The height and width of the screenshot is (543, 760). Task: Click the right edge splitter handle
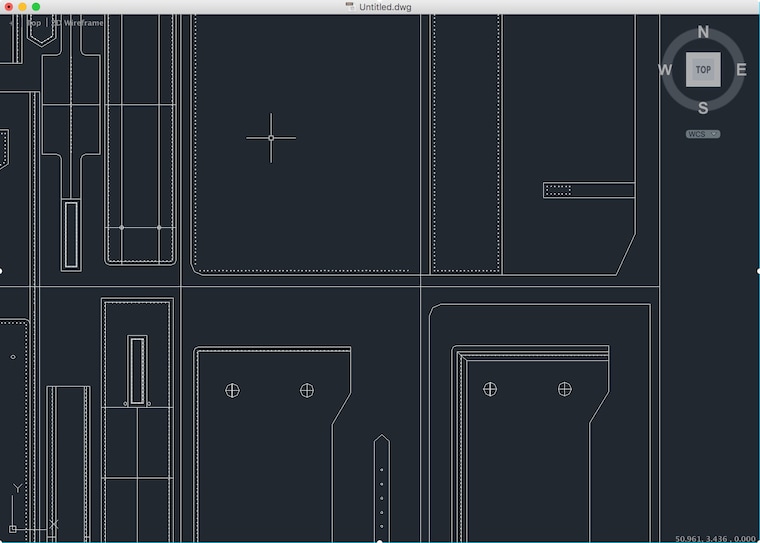758,271
